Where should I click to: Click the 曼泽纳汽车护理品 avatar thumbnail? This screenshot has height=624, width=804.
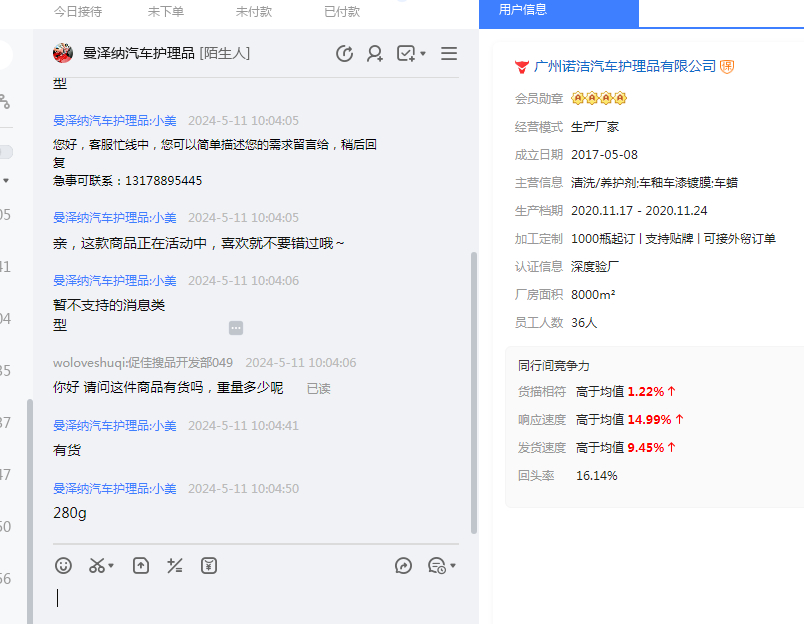coord(63,53)
